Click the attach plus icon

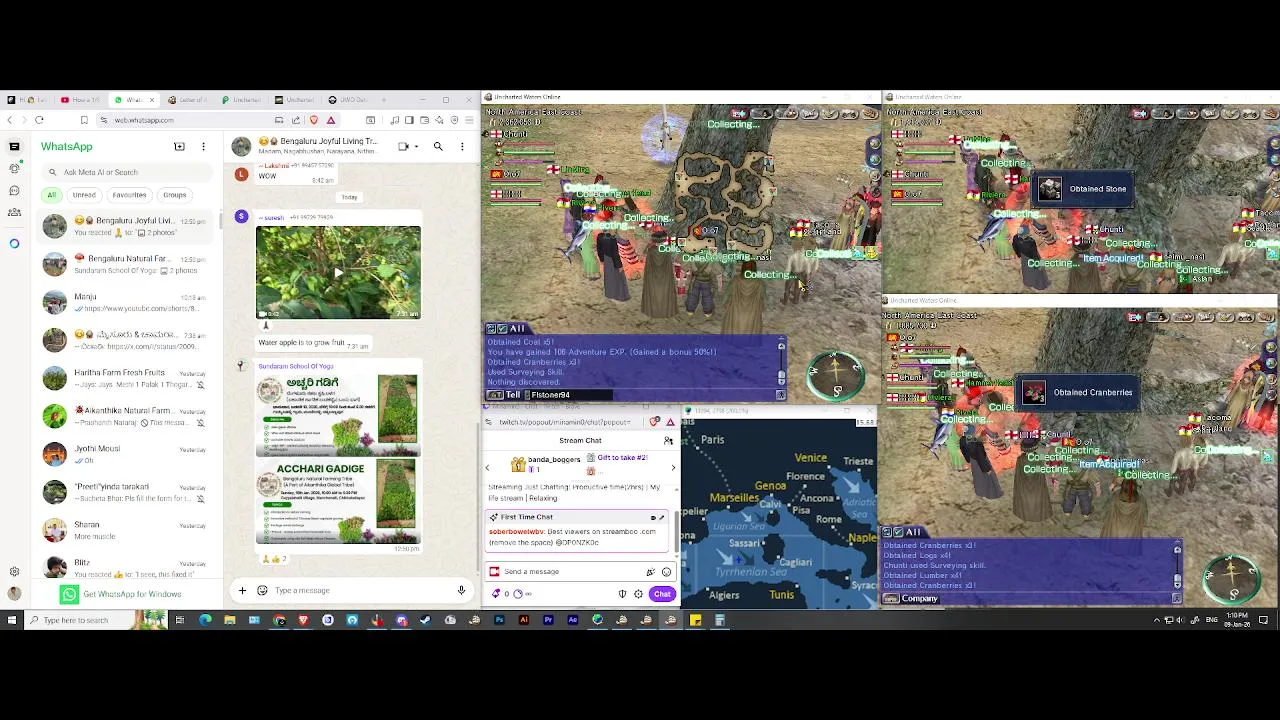(x=242, y=590)
